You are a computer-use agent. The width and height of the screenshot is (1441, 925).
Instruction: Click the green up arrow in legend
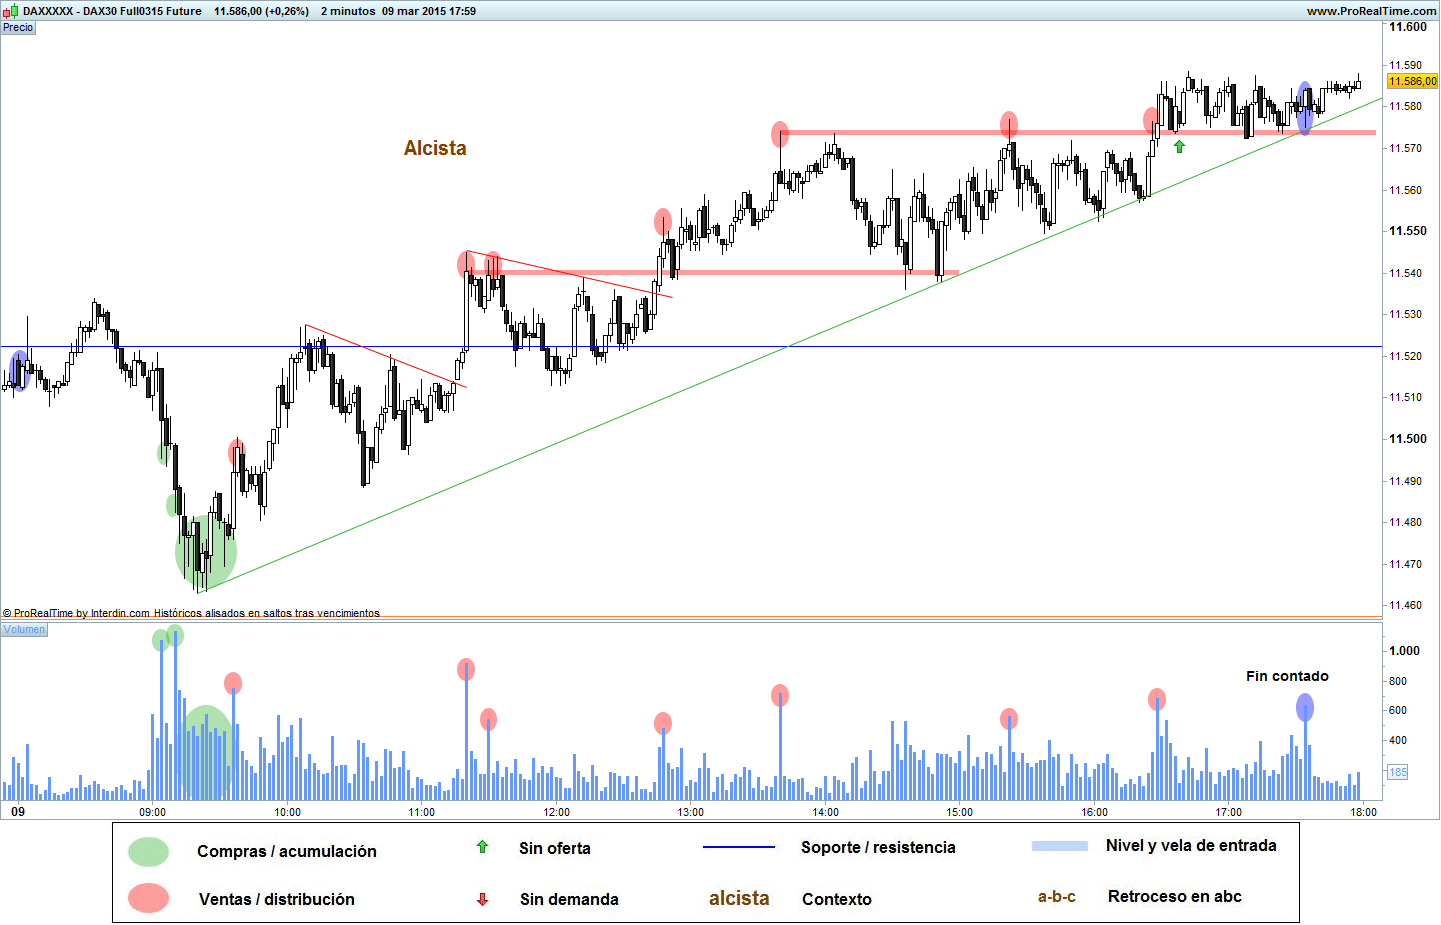482,847
